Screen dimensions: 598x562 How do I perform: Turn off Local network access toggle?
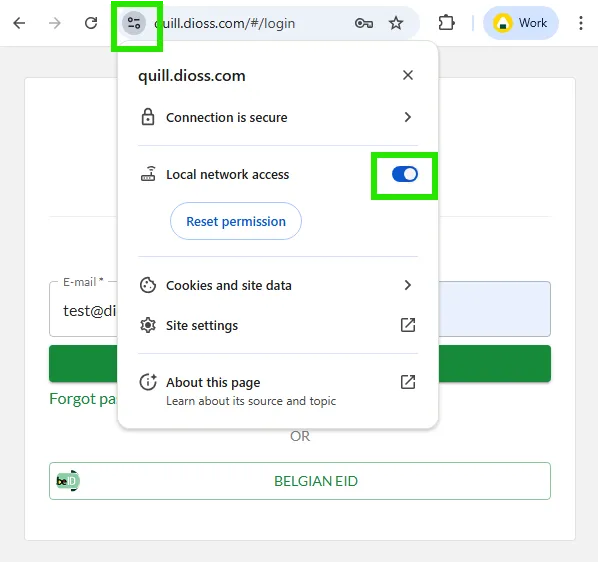(405, 174)
